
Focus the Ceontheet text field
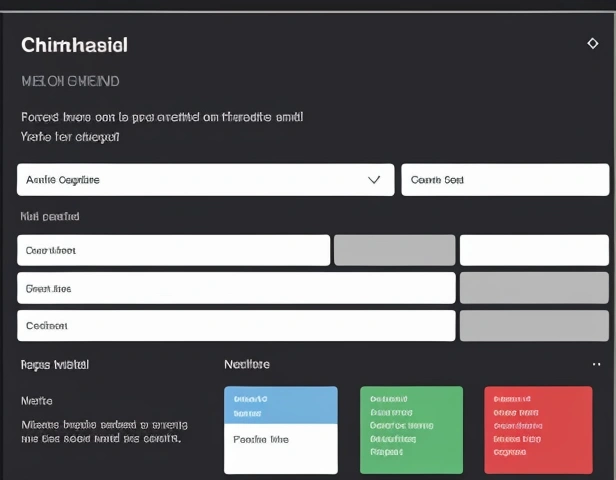point(173,250)
